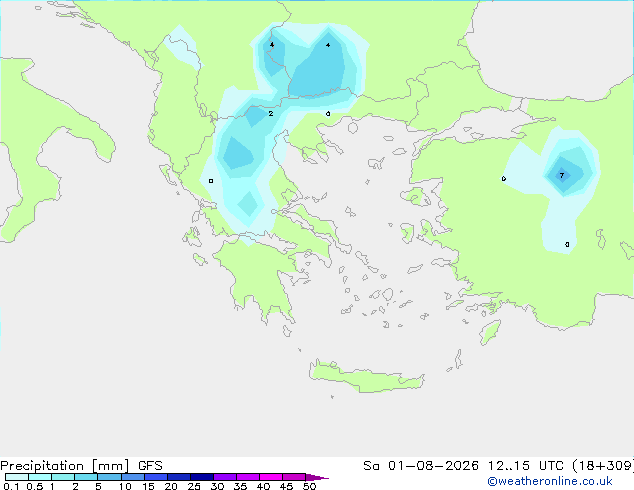Click the 10–15 mm legend swatch
Image resolution: width=634 pixels, height=490 pixels.
coord(132,477)
